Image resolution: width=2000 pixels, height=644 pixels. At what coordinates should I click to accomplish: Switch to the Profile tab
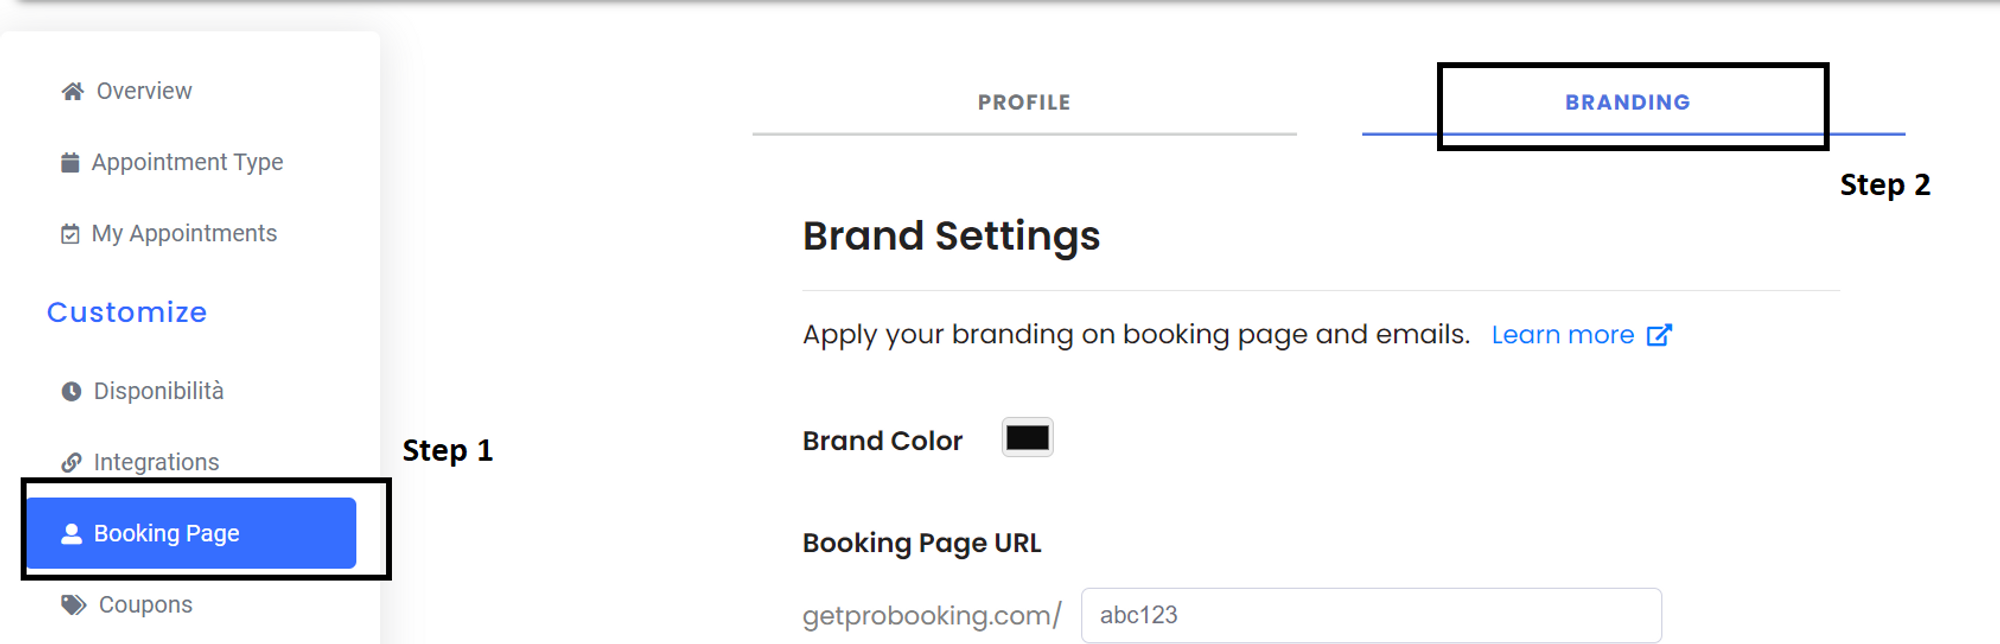[1024, 103]
